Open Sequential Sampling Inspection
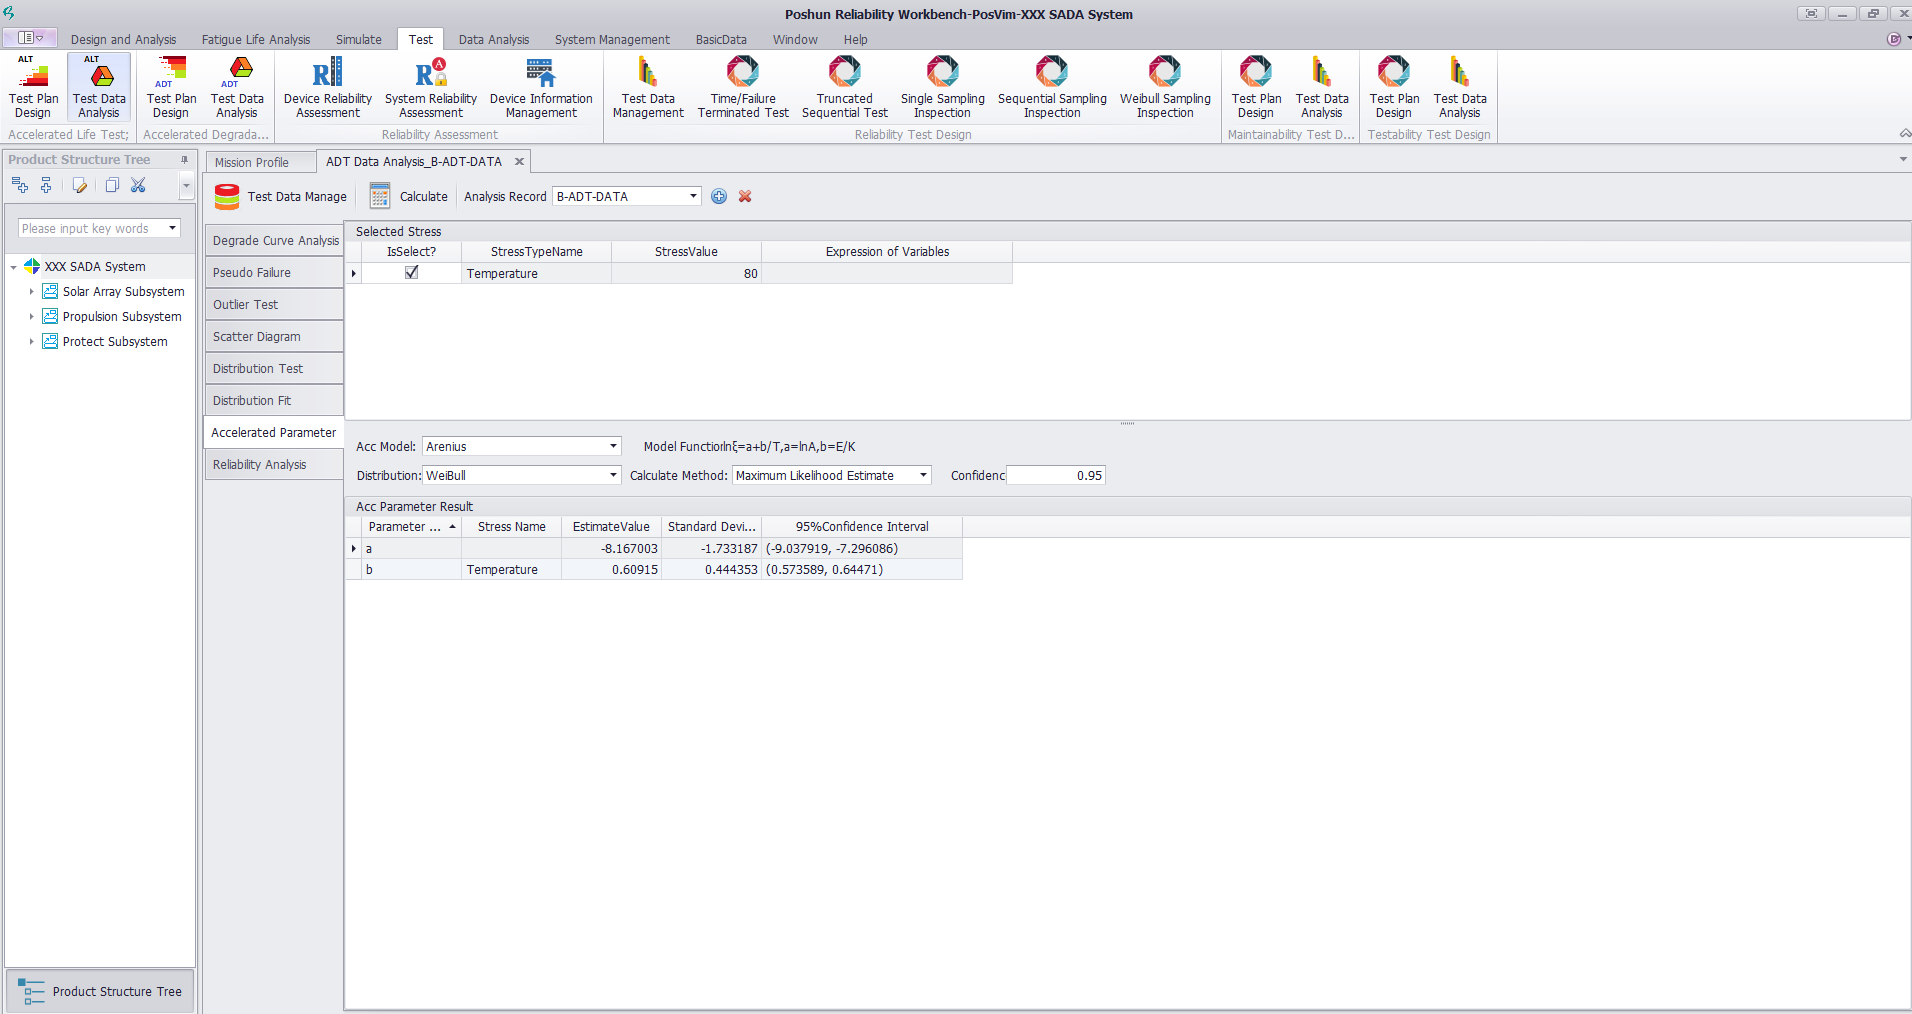This screenshot has height=1014, width=1912. pyautogui.click(x=1052, y=87)
